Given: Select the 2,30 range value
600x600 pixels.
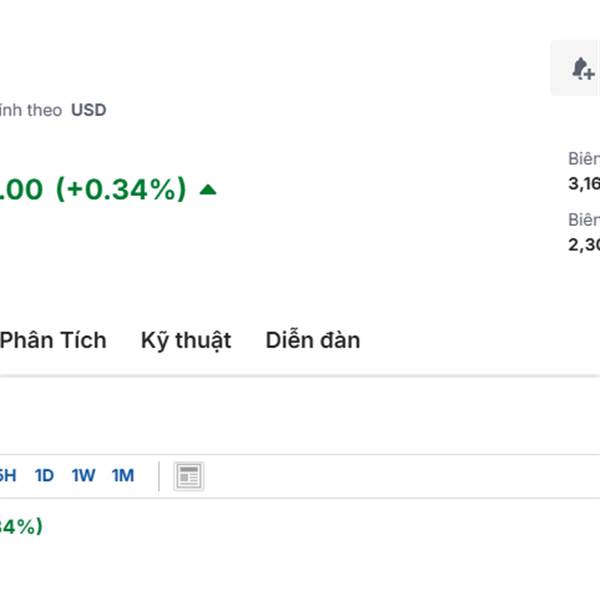Looking at the screenshot, I should pos(584,244).
